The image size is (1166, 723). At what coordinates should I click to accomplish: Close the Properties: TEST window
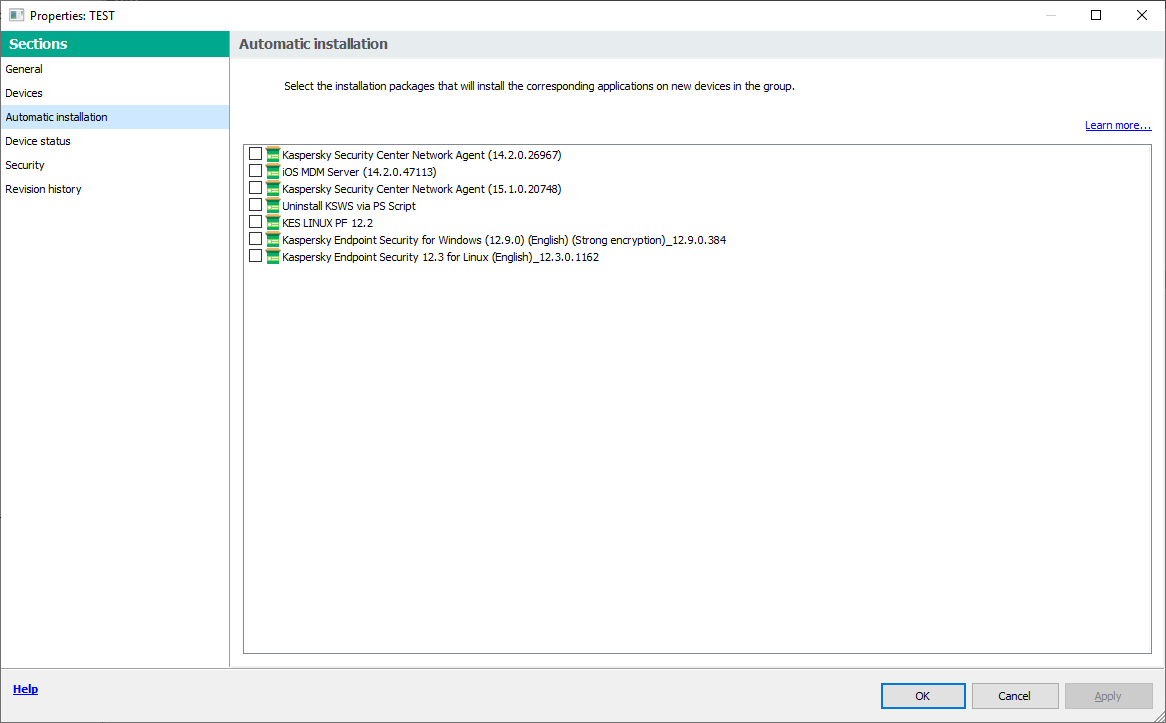(1141, 15)
